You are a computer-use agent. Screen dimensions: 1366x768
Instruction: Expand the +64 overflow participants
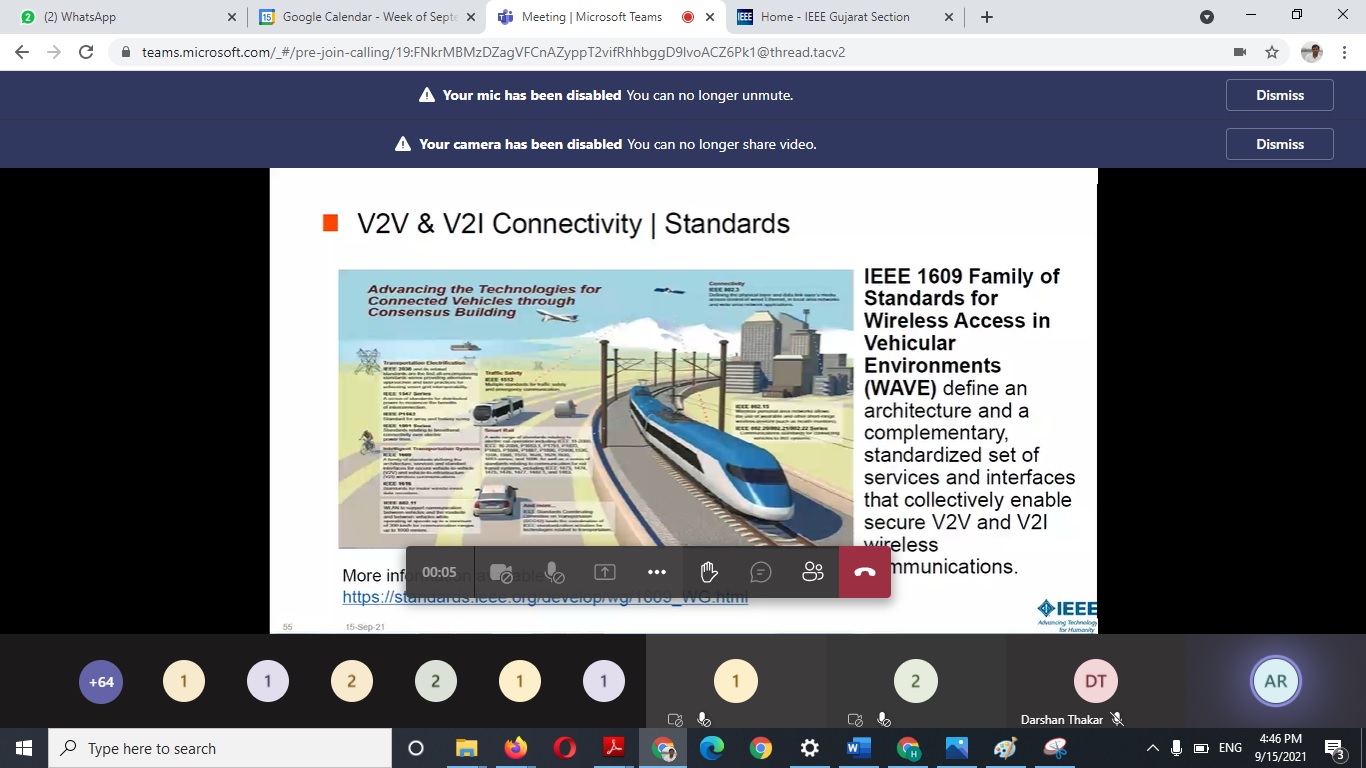[101, 682]
